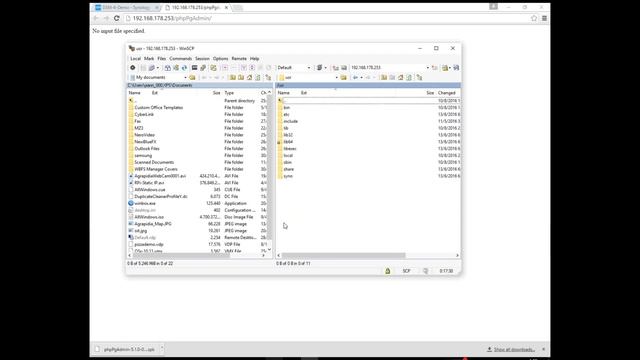Click the encryption lock status icon
Viewport: 640px width, 360px height.
pos(388,271)
